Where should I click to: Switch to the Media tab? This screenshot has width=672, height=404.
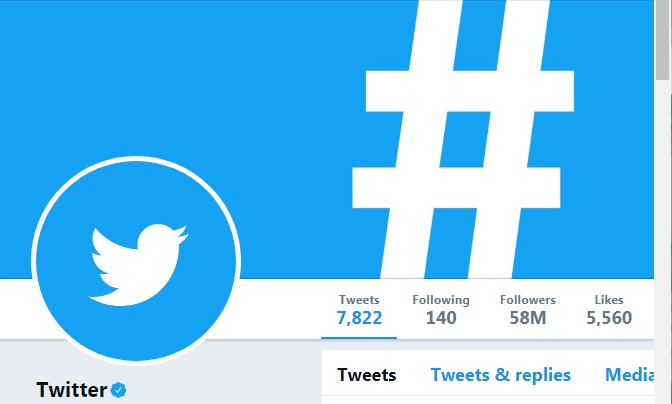tap(629, 375)
